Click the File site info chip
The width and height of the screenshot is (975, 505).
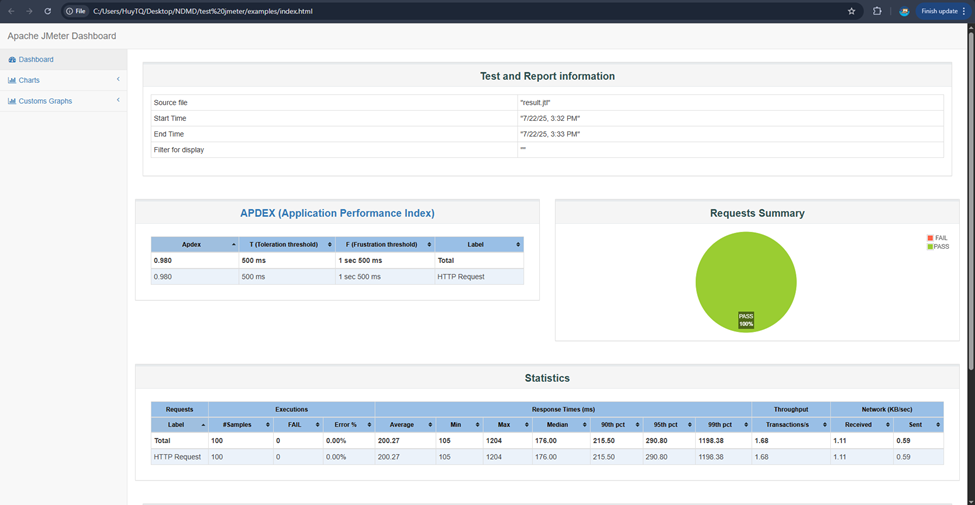(x=76, y=11)
